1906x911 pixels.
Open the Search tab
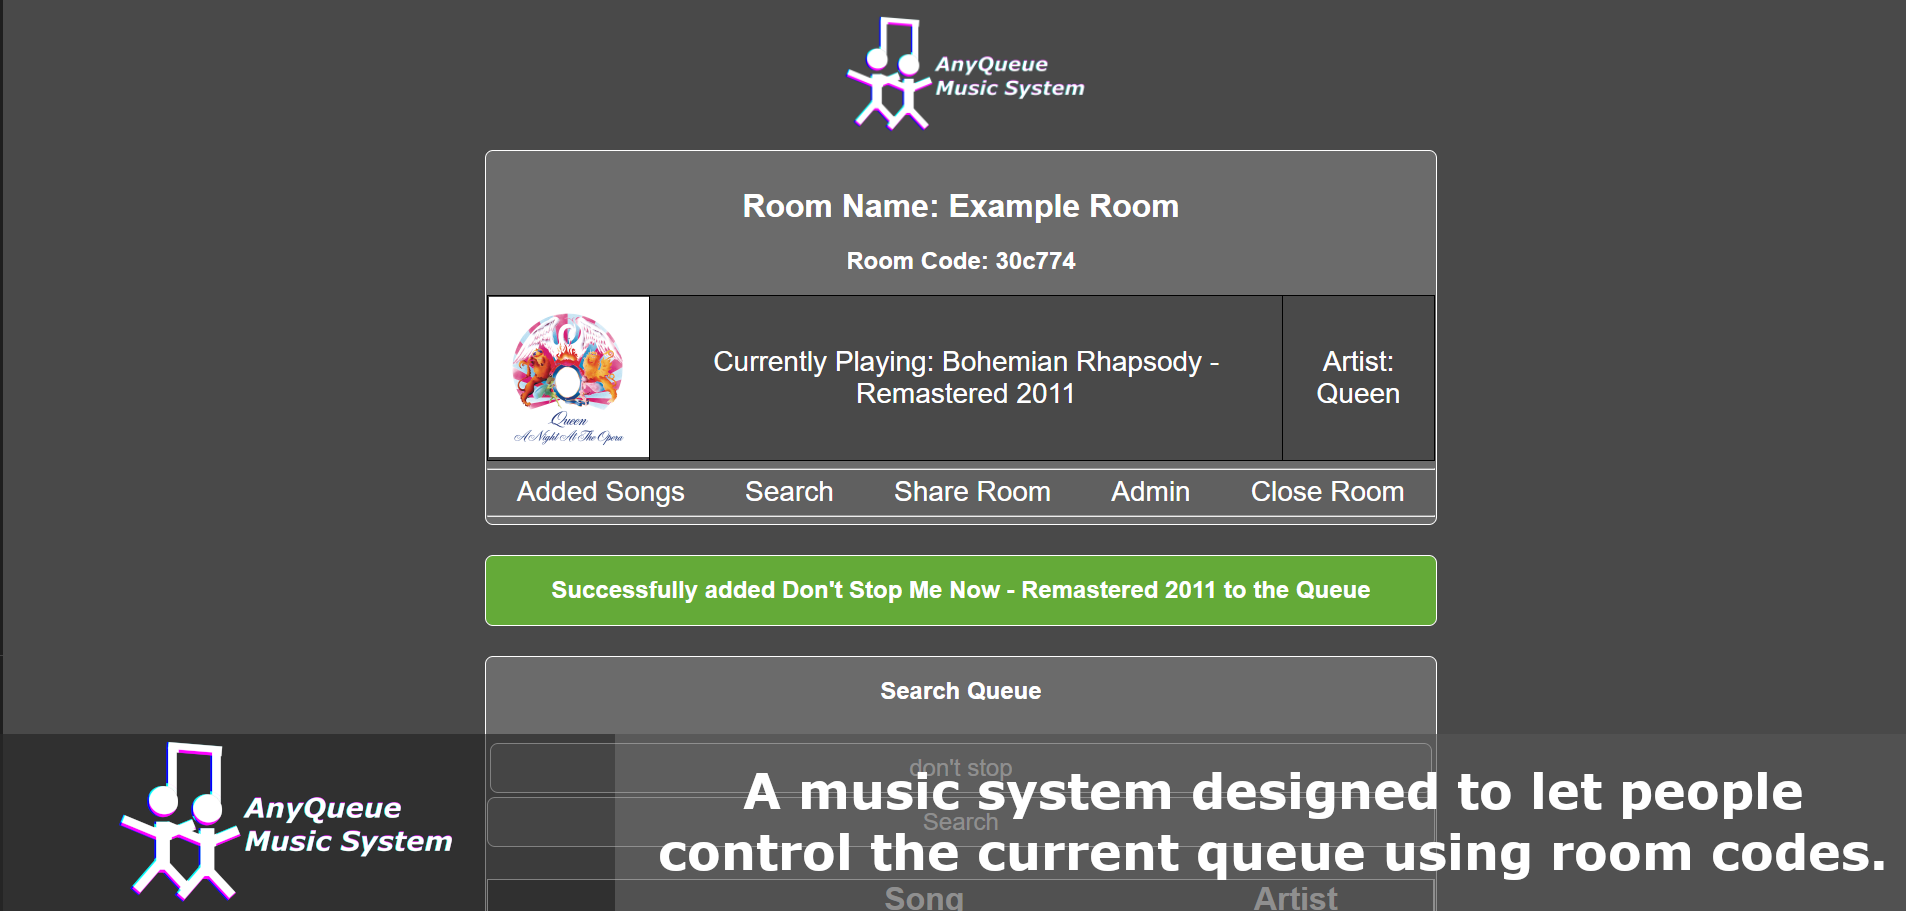point(789,492)
